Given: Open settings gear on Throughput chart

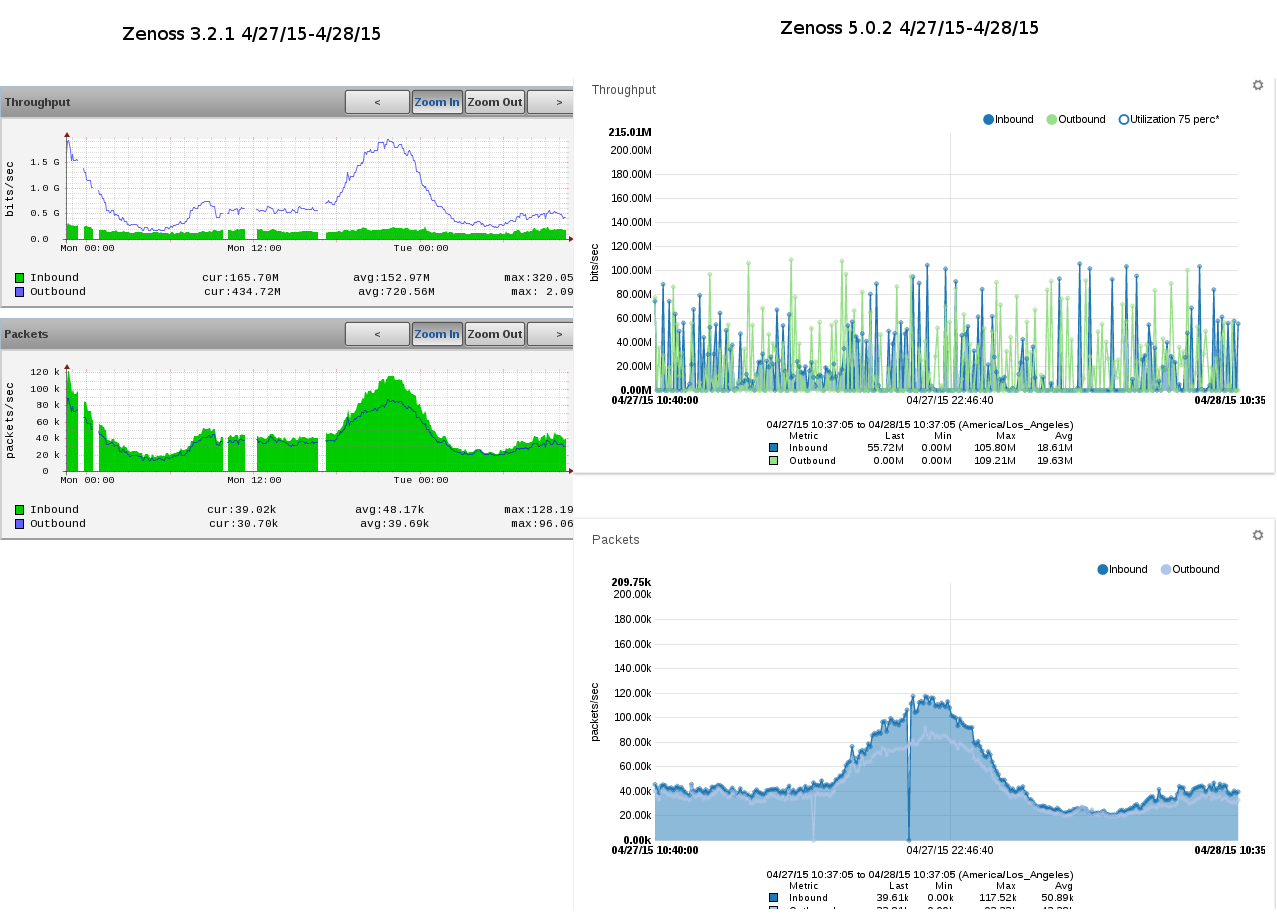Looking at the screenshot, I should (1258, 85).
